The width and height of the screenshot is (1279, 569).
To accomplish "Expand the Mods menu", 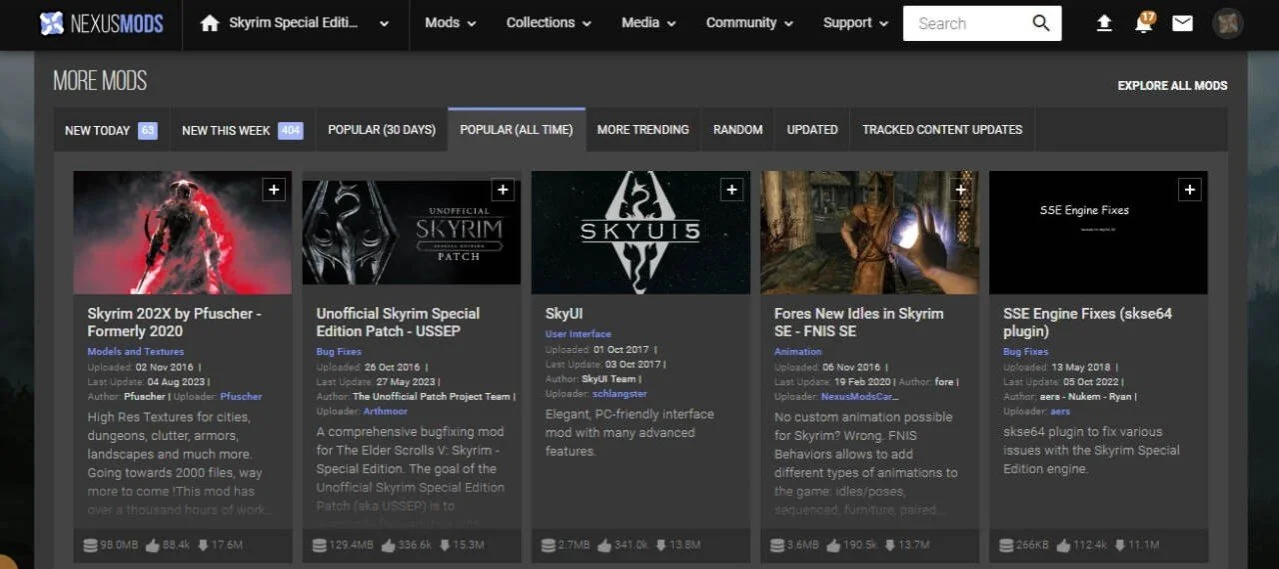I will pos(450,23).
